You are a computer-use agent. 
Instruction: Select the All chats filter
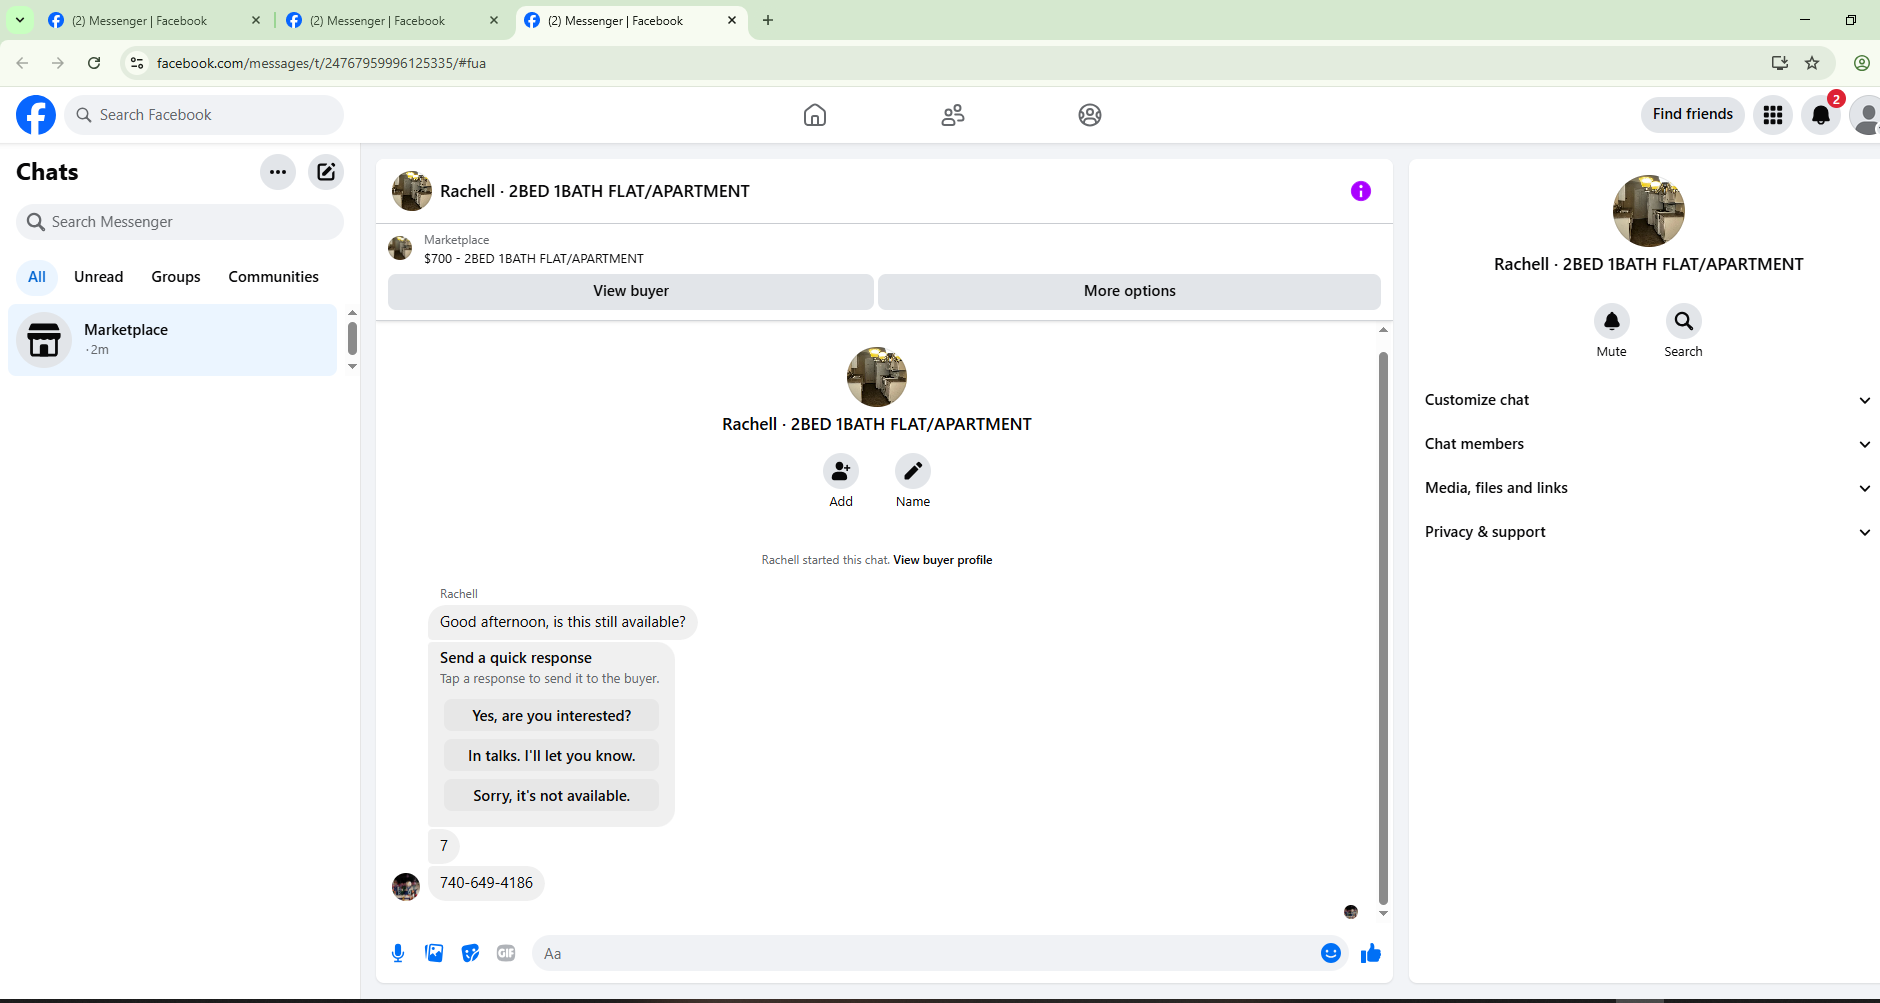pos(37,277)
